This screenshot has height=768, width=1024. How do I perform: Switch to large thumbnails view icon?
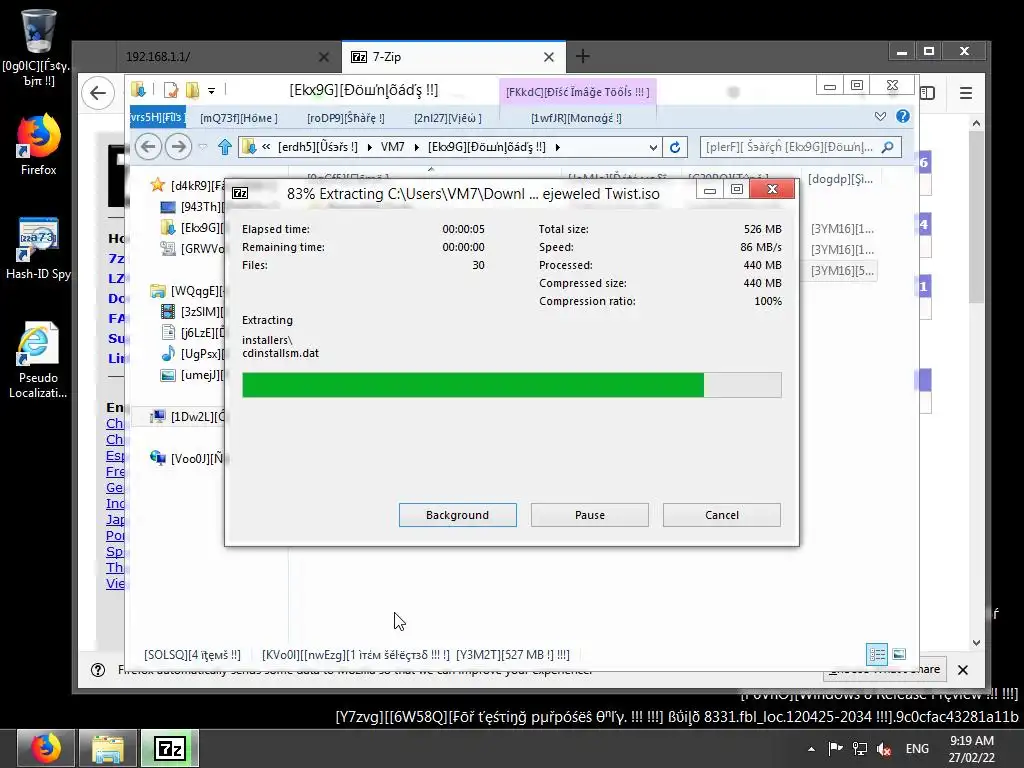pyautogui.click(x=899, y=654)
